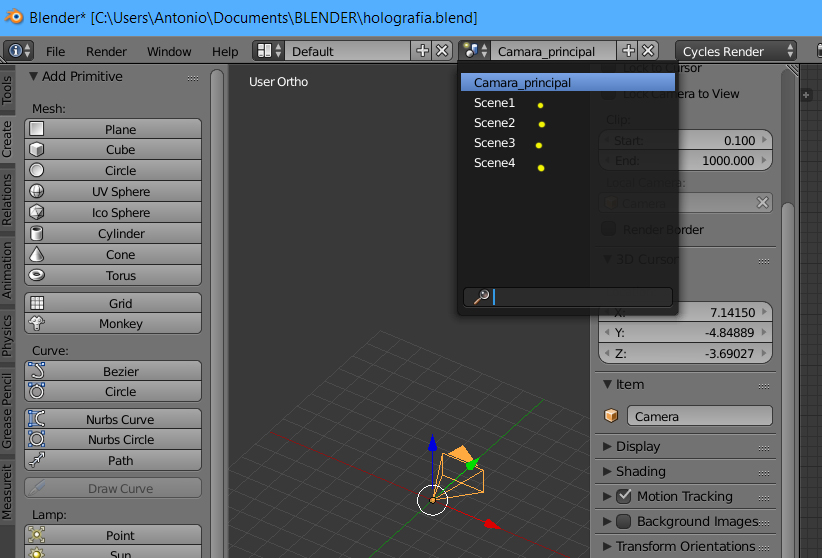Click the blue Z axis arrow manipulator

pyautogui.click(x=432, y=443)
